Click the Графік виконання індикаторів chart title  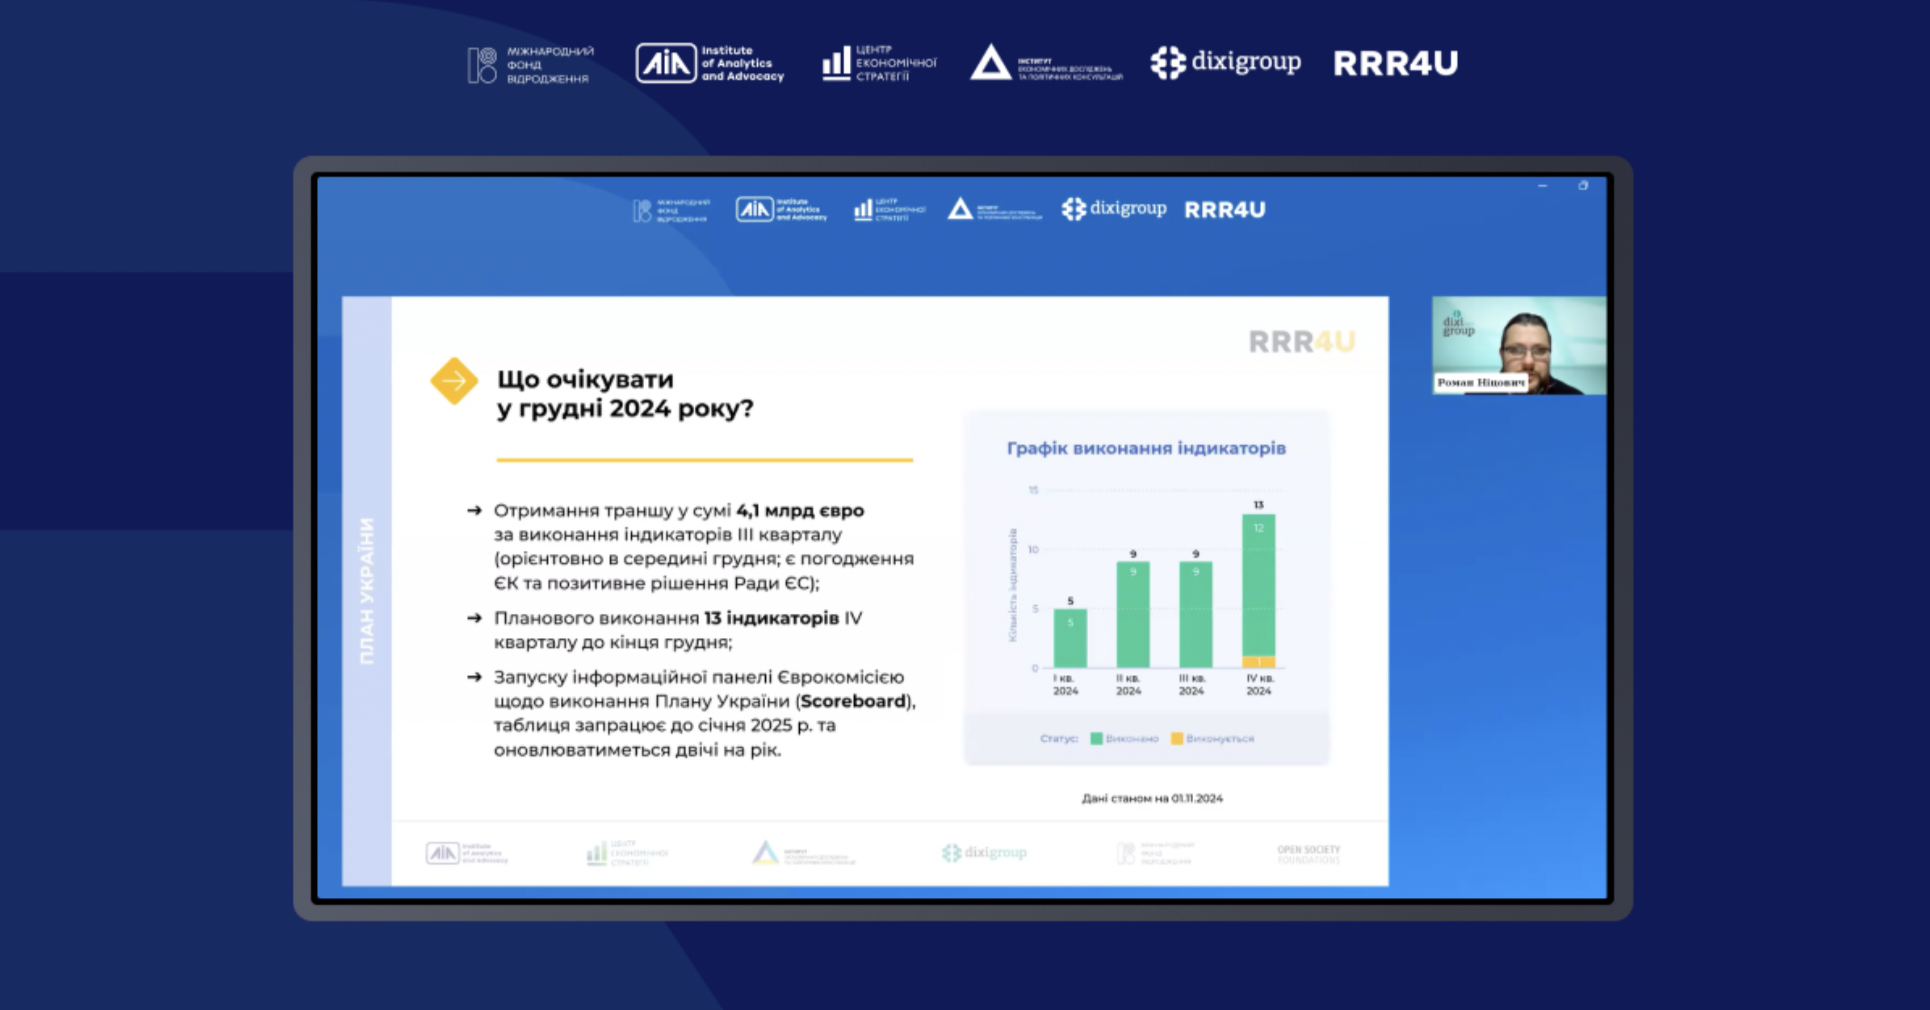[1146, 448]
